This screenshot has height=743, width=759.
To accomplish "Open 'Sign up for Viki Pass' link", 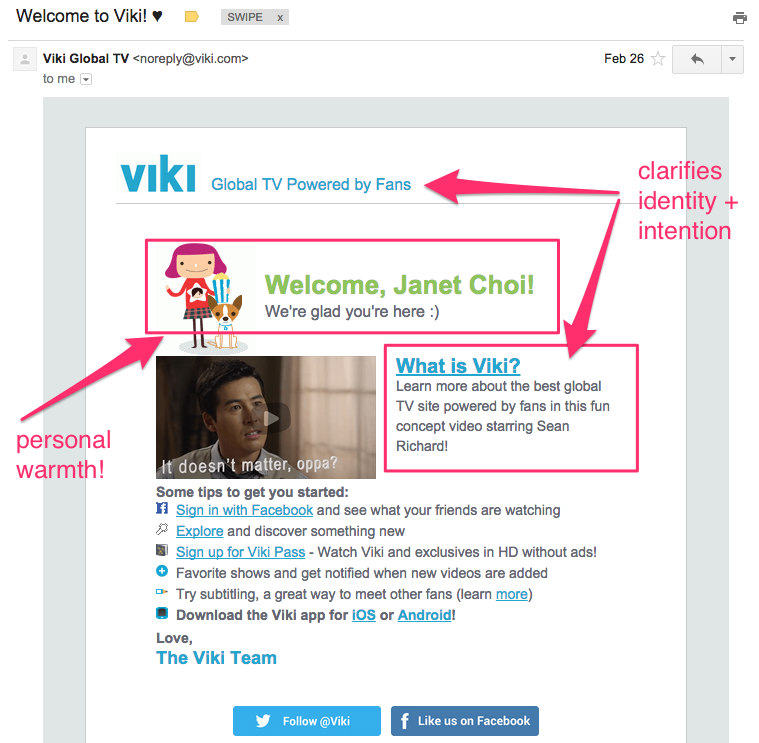I will [241, 552].
